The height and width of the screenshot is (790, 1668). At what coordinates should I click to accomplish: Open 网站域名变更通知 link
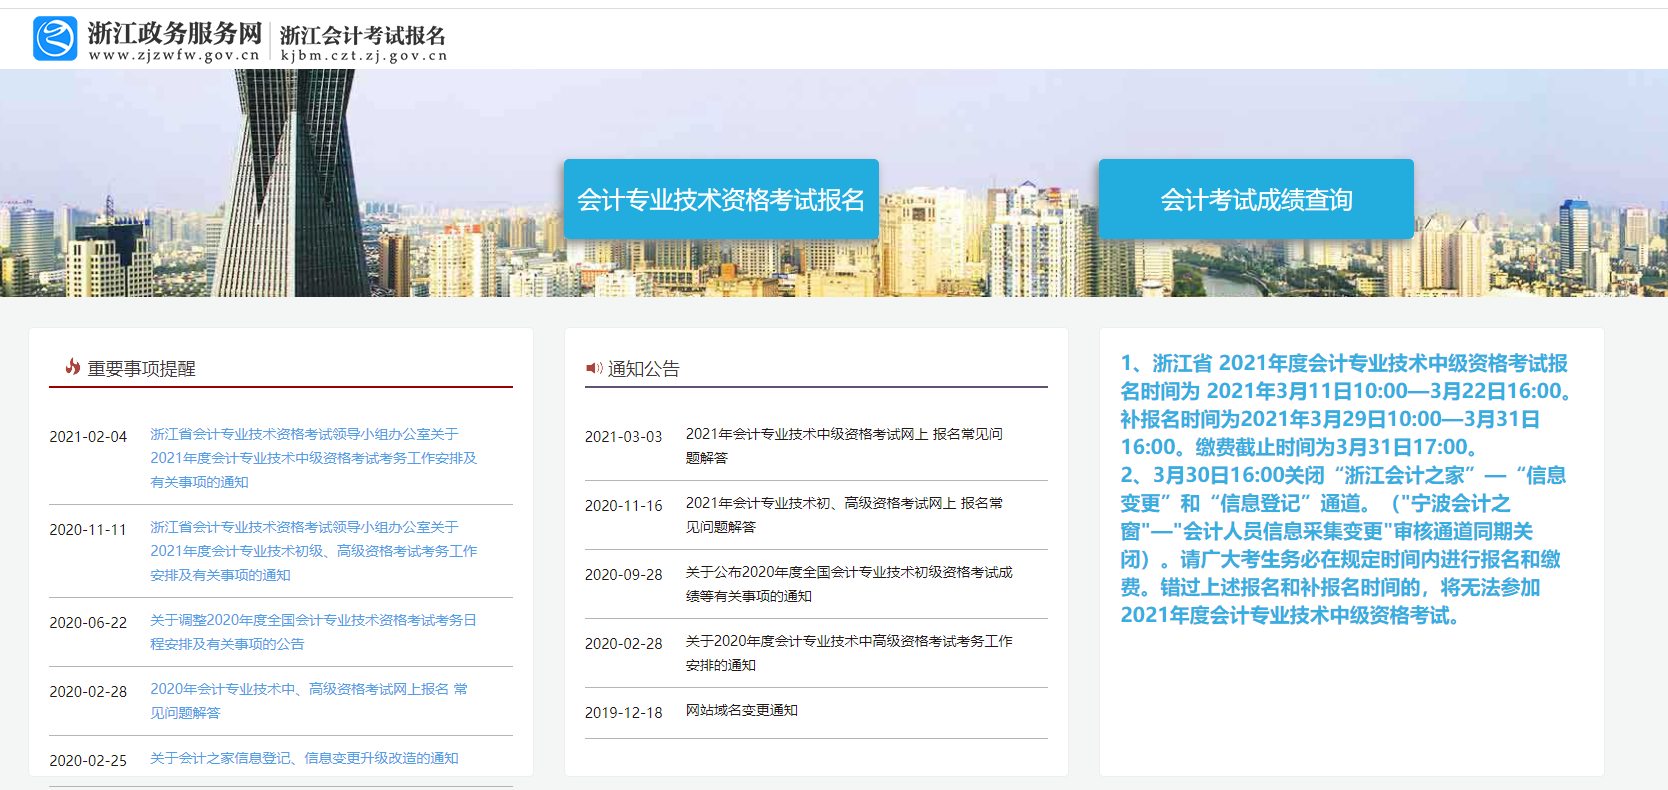tap(741, 710)
